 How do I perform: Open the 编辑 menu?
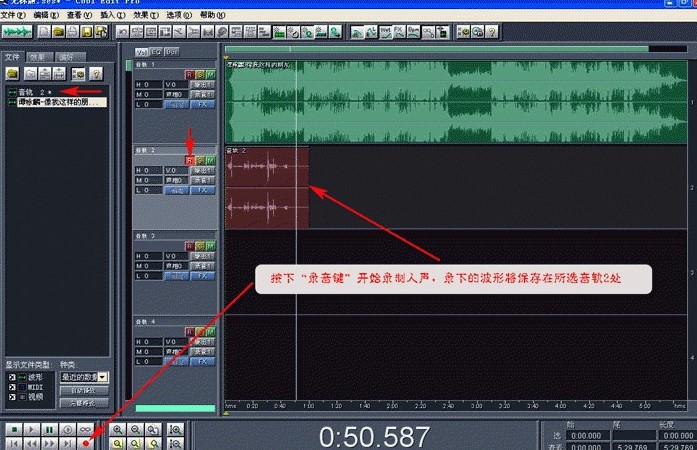coord(46,15)
